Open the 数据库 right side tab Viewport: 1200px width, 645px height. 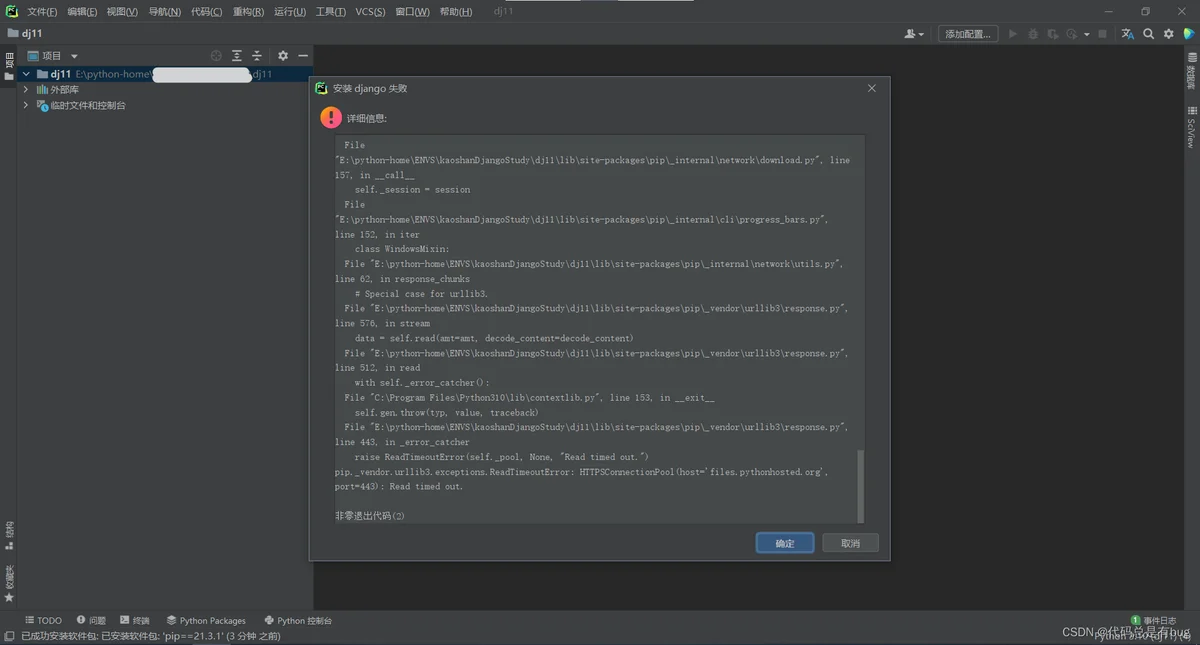(1191, 70)
